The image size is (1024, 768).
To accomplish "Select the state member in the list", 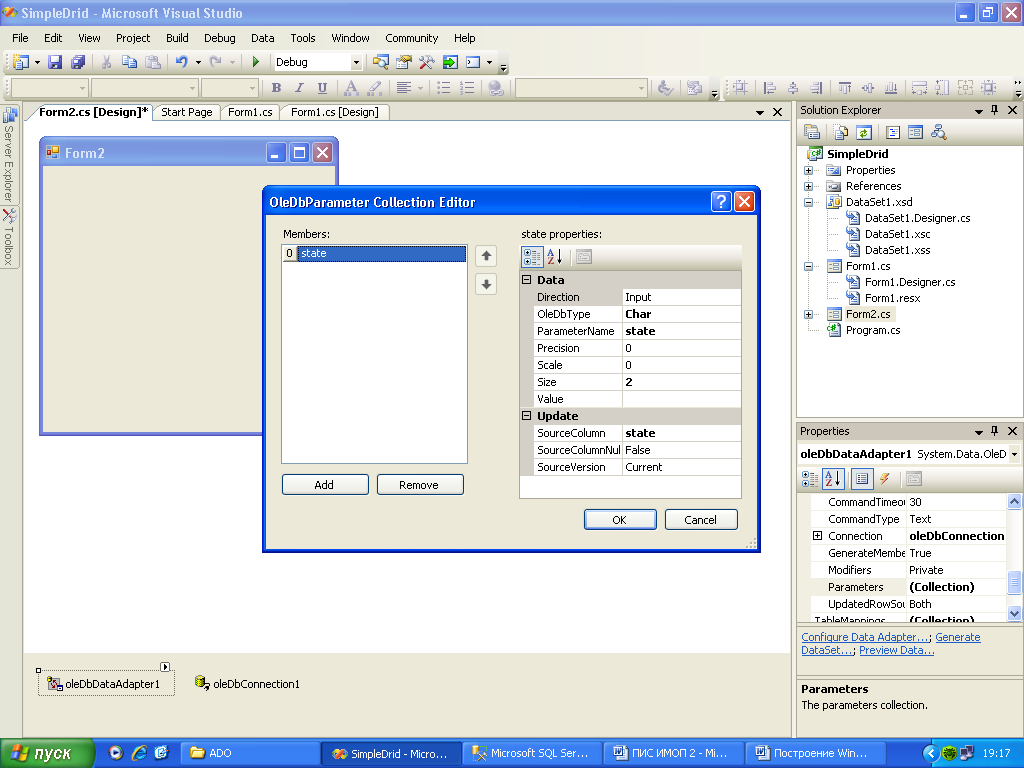I will [x=381, y=253].
